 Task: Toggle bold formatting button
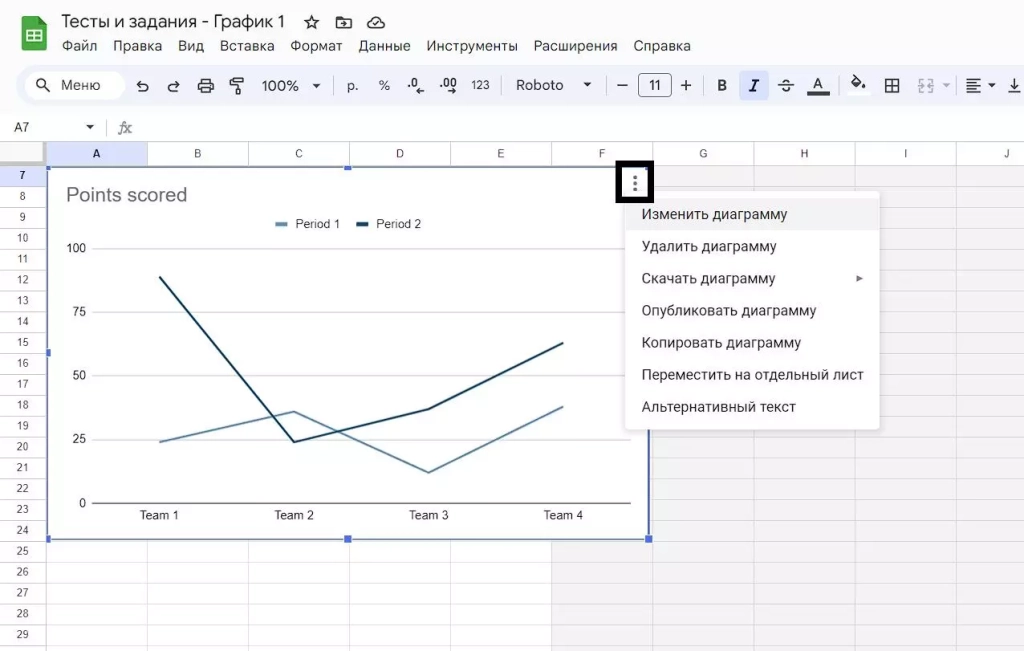coord(722,86)
